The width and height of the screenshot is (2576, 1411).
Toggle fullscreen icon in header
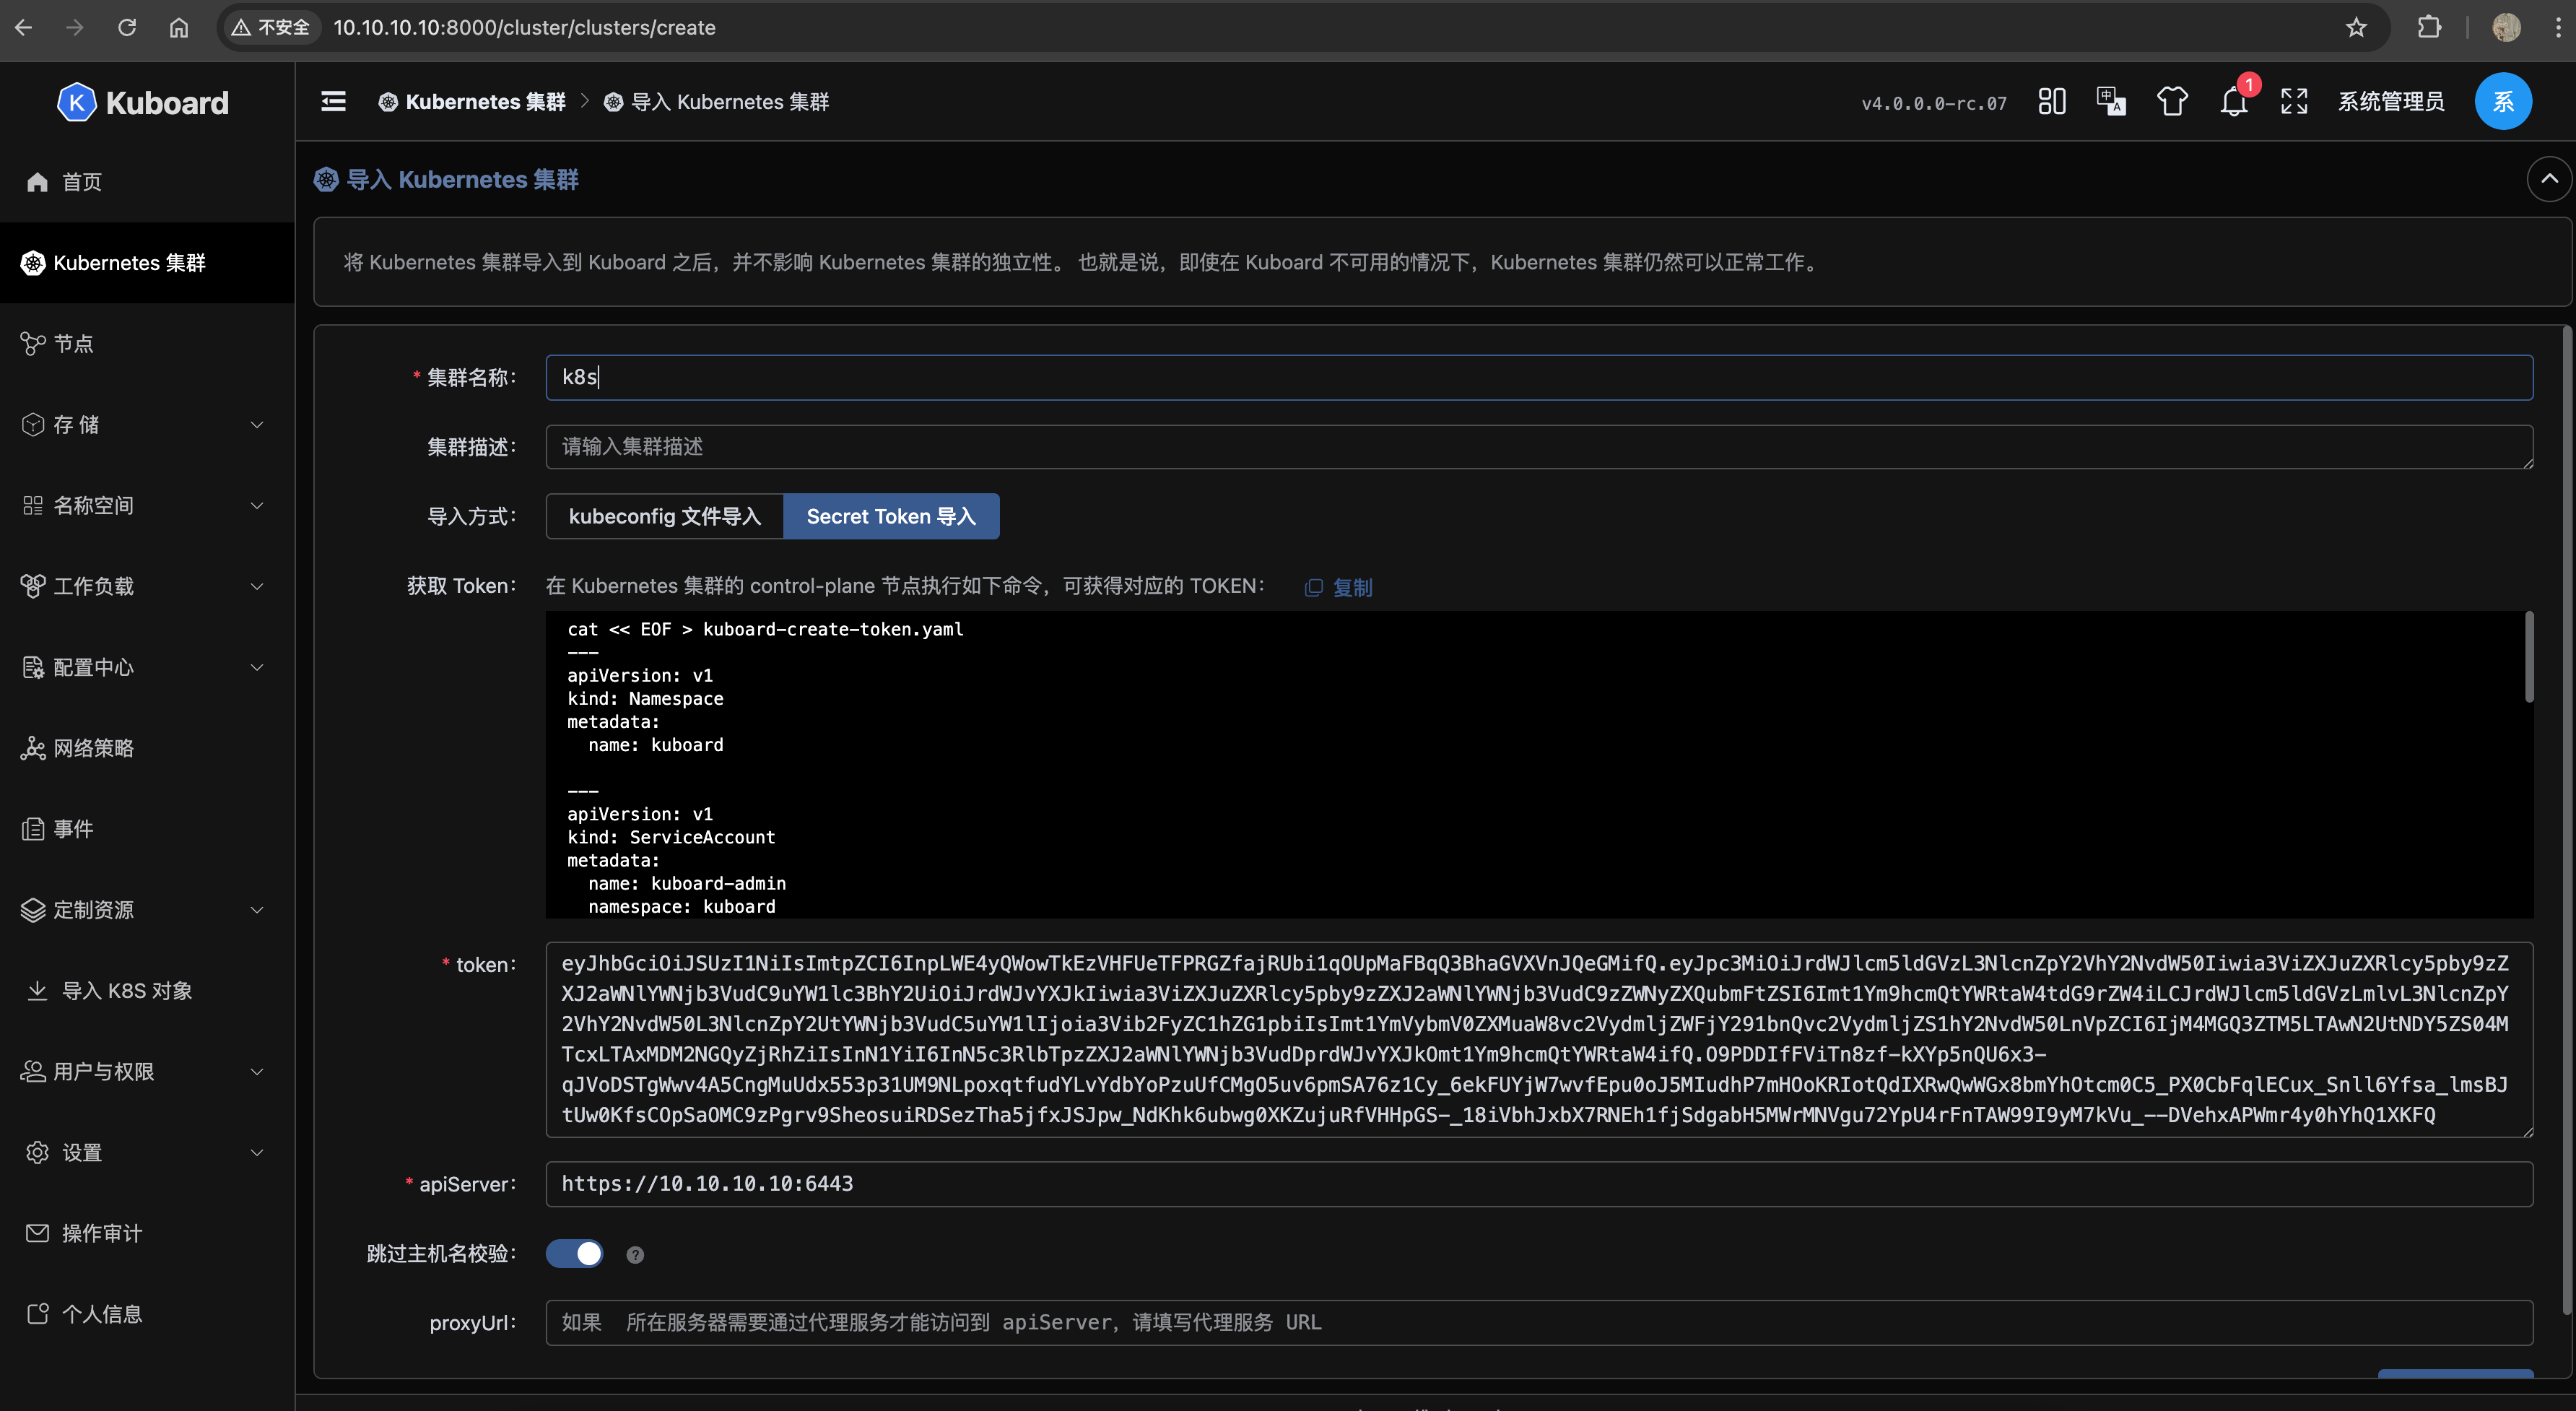[x=2294, y=101]
